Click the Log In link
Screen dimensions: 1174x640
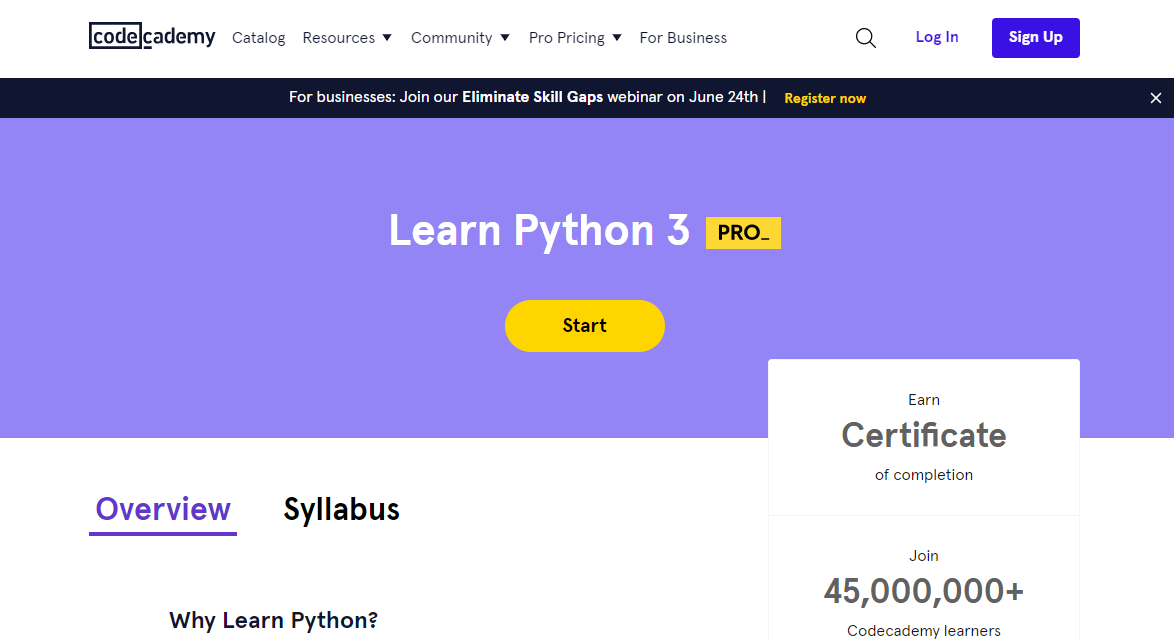[x=937, y=37]
